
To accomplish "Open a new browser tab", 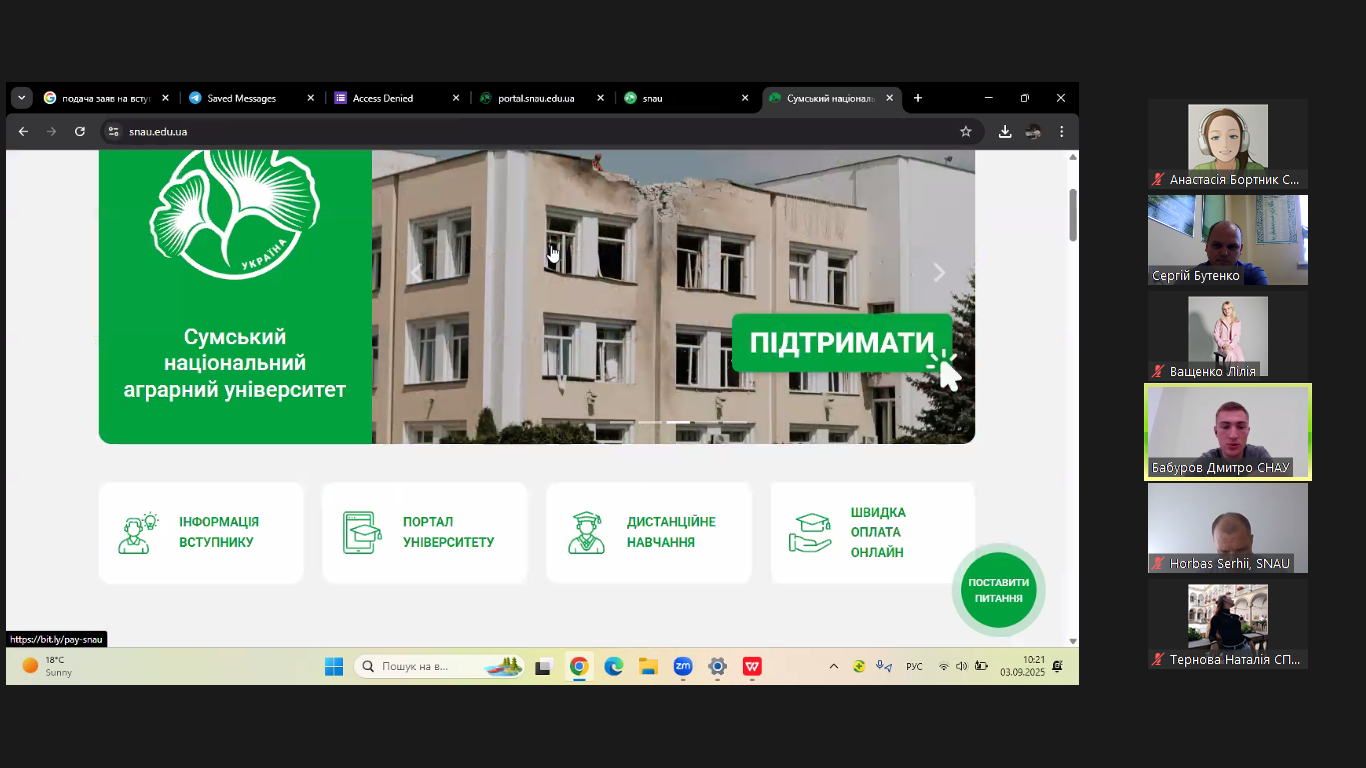I will point(918,98).
